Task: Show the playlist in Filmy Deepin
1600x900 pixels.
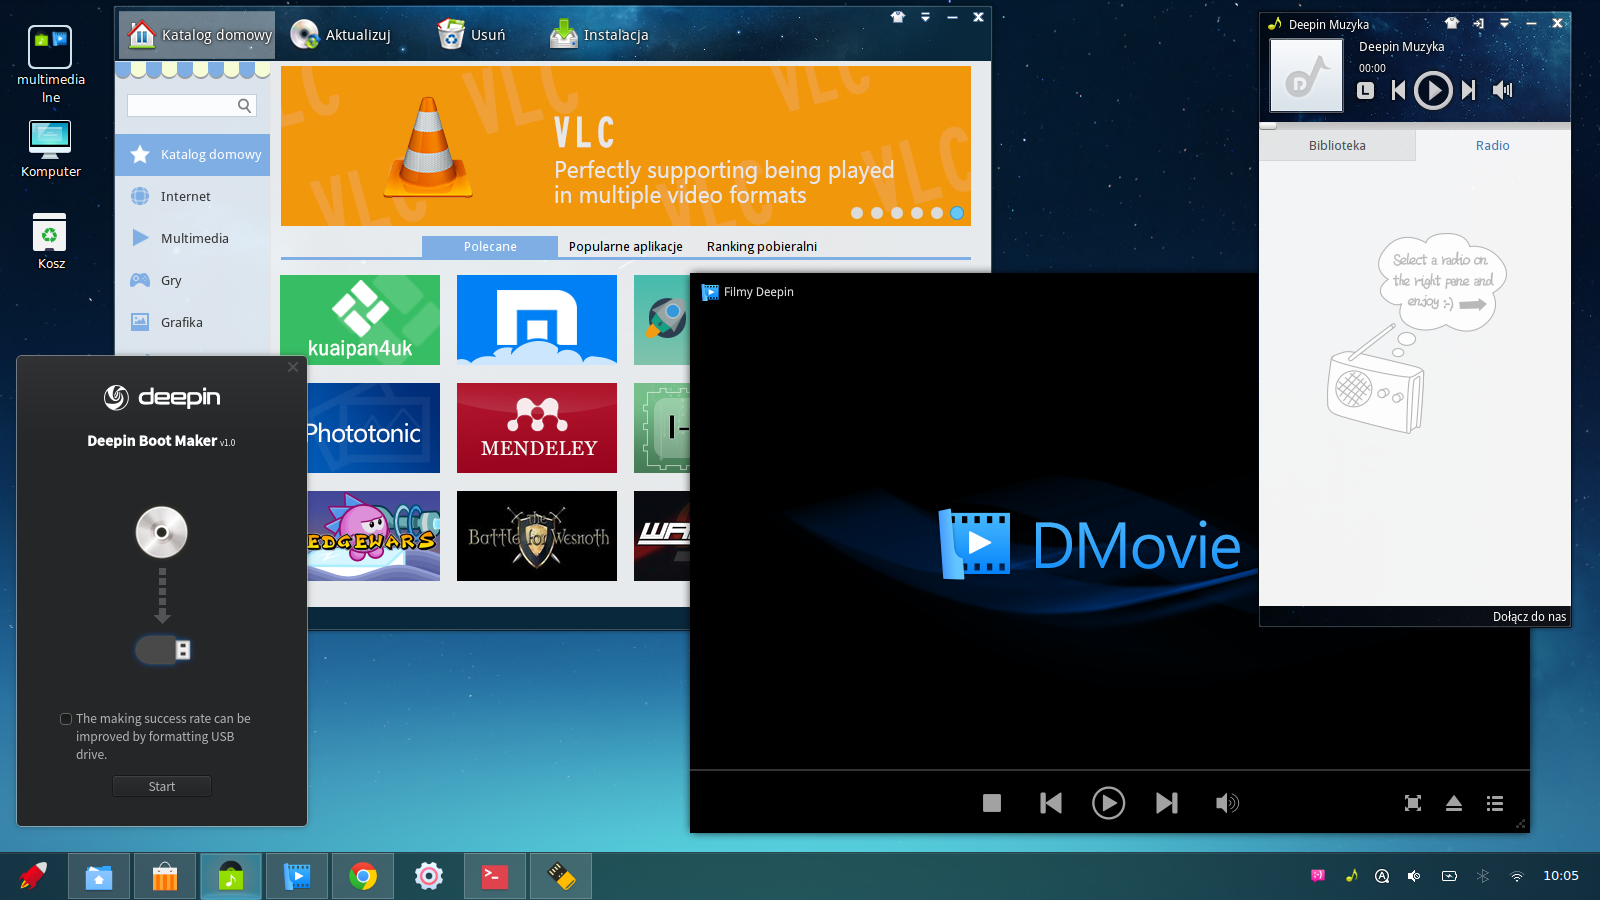Action: pyautogui.click(x=1495, y=803)
